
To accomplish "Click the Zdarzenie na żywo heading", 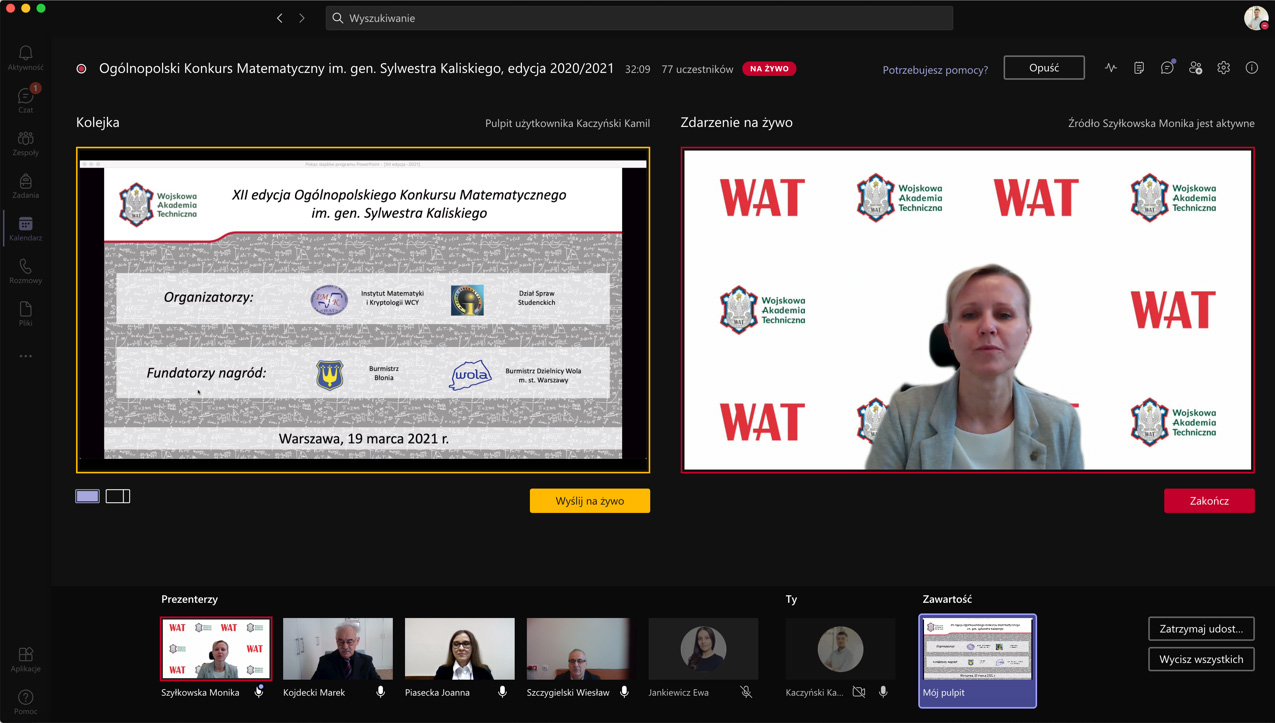I will [736, 122].
